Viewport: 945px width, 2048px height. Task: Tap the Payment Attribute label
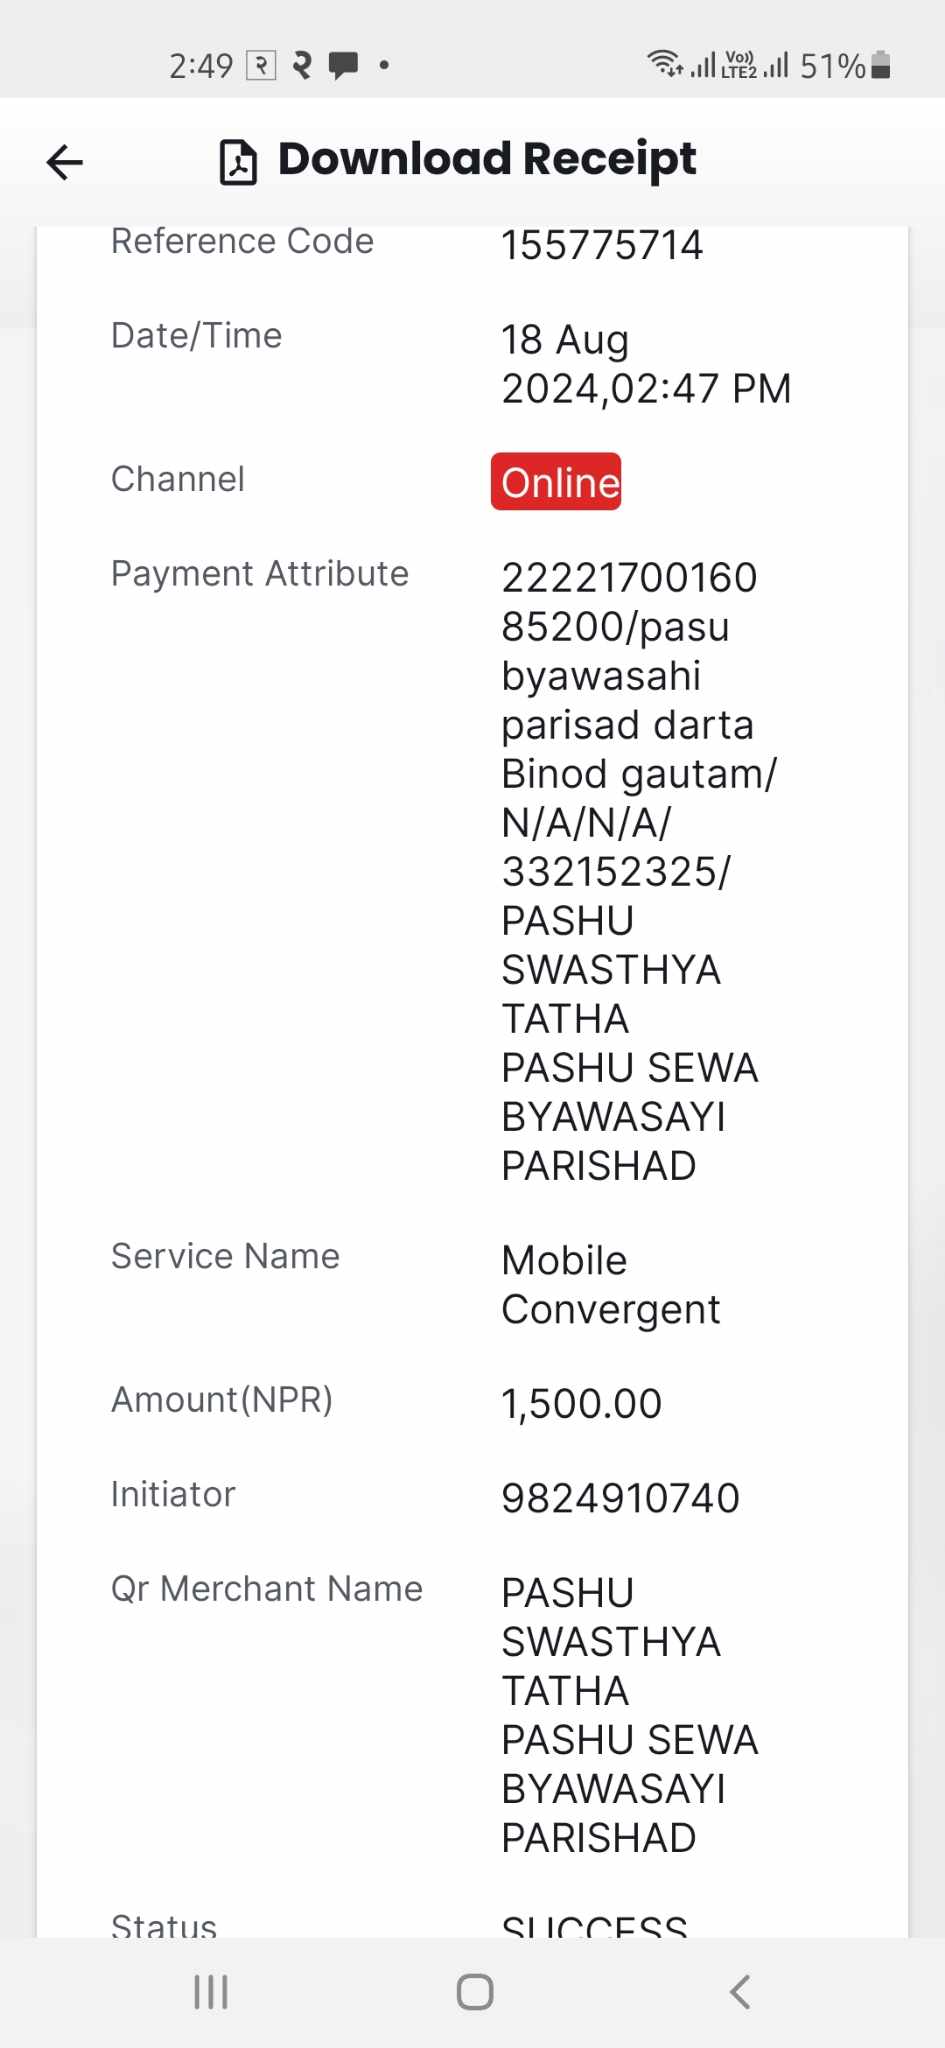[260, 574]
